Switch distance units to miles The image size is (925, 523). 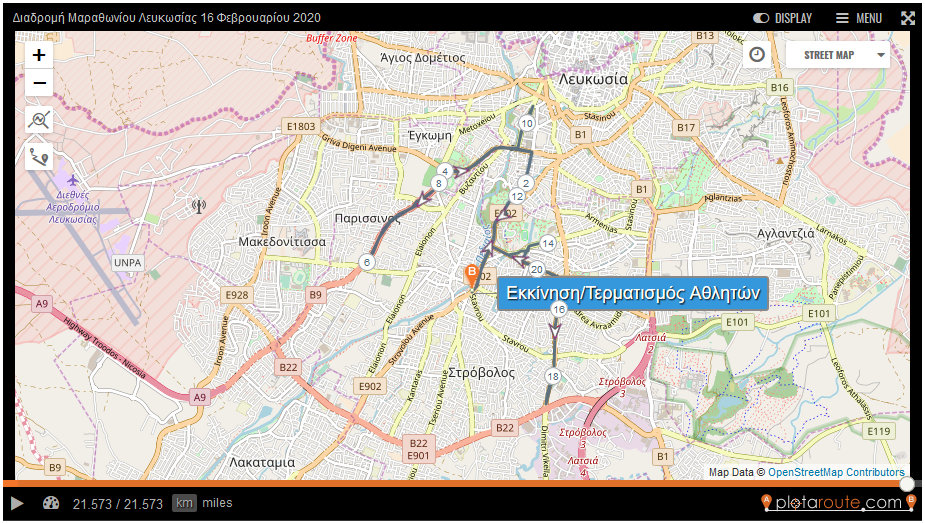pyautogui.click(x=217, y=503)
